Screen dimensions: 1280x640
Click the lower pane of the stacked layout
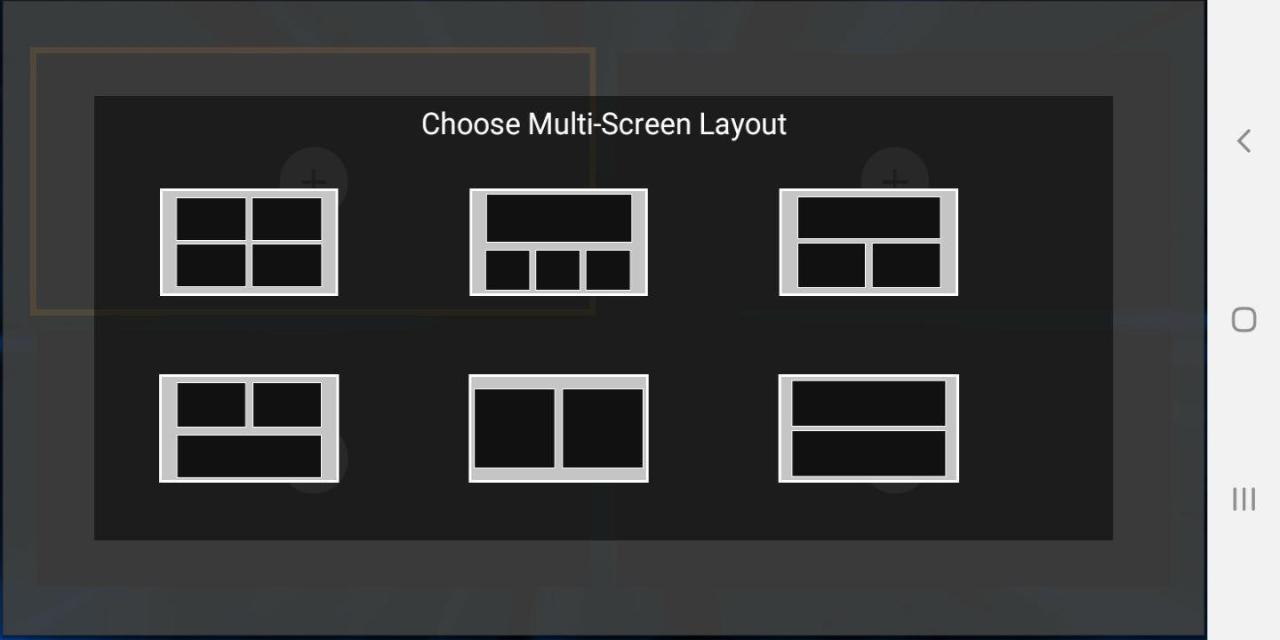[869, 454]
